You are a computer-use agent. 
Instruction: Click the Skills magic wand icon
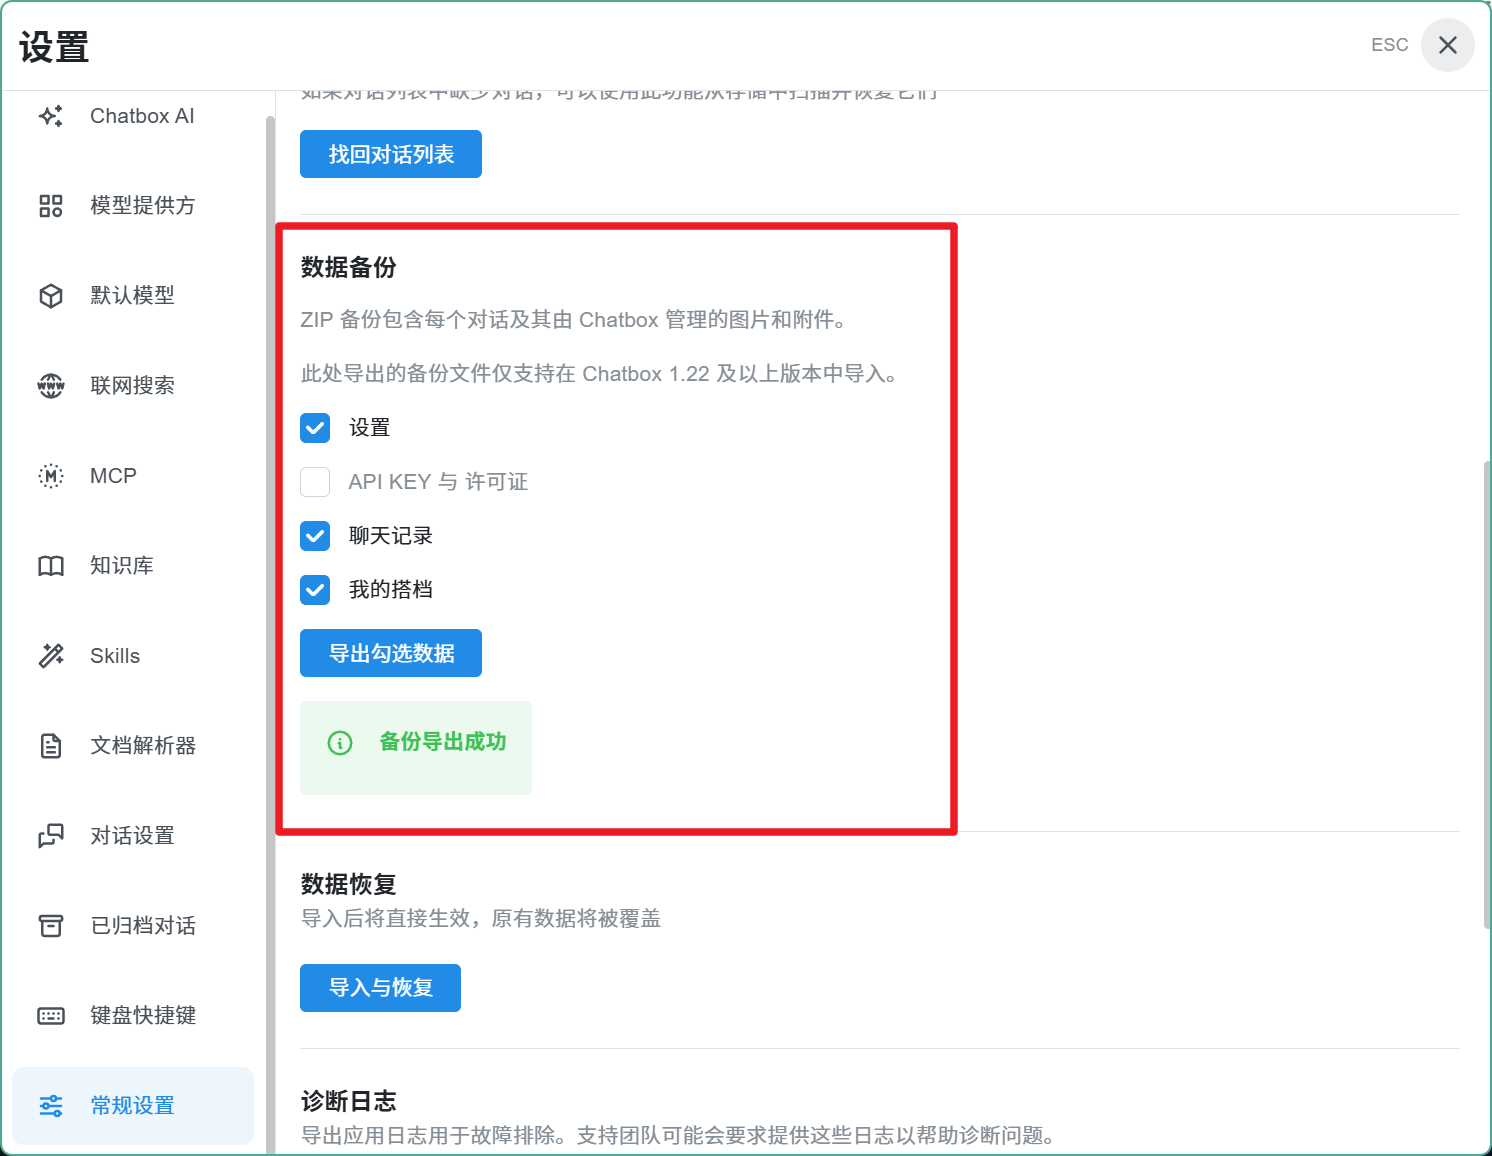point(51,656)
